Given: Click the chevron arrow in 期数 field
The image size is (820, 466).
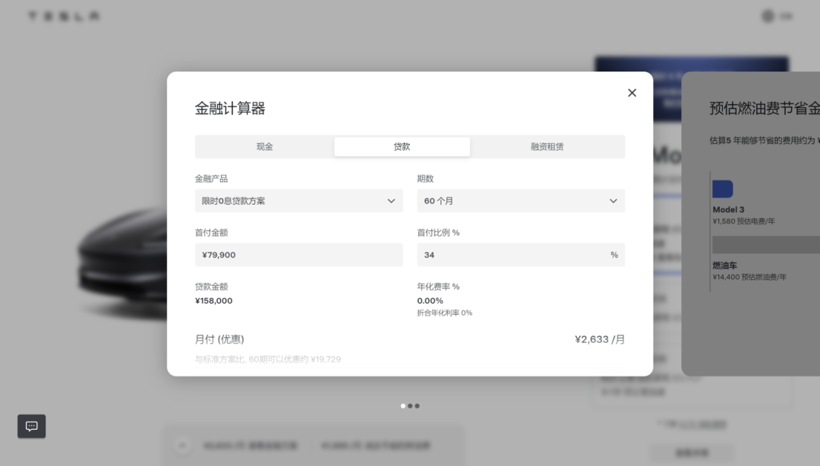Looking at the screenshot, I should click(613, 201).
